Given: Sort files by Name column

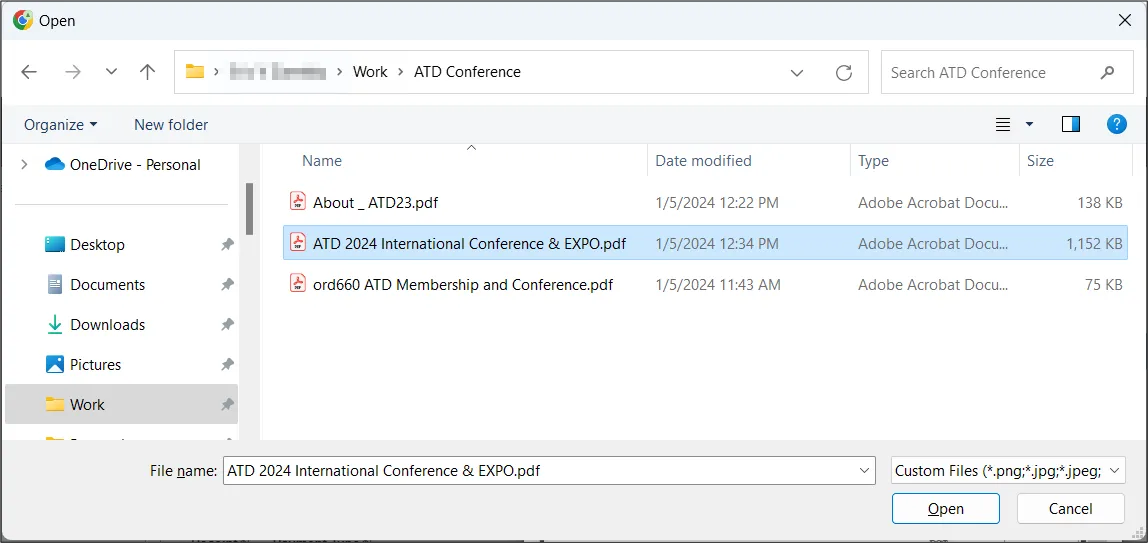Looking at the screenshot, I should tap(321, 161).
